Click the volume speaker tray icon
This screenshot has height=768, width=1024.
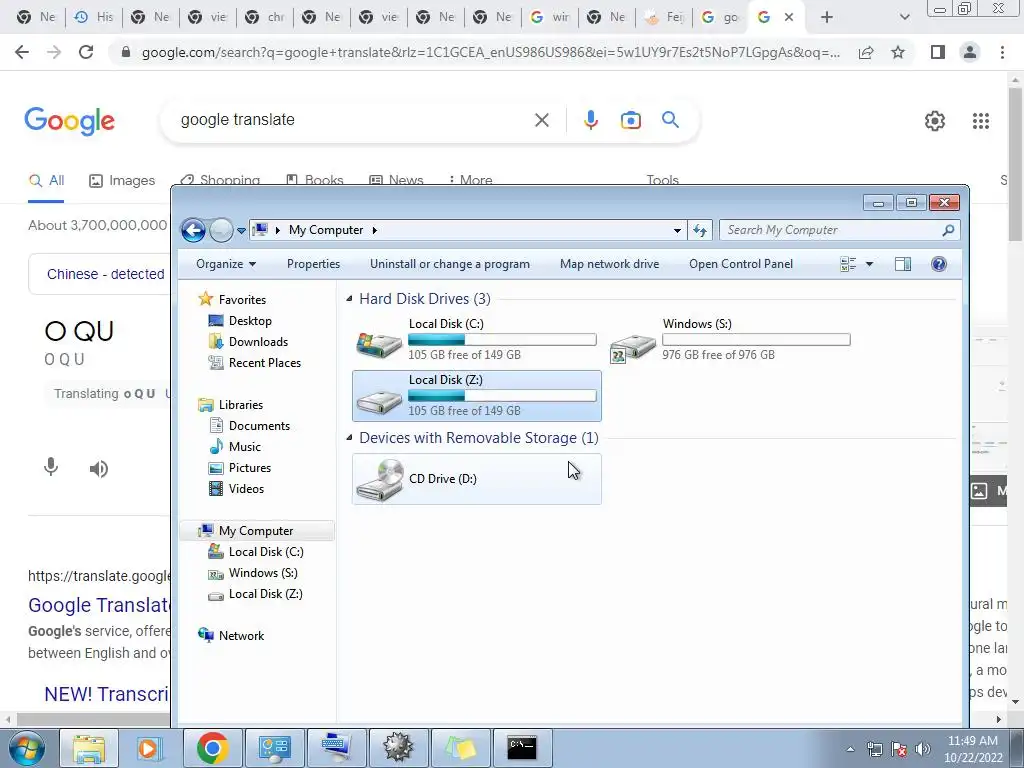923,749
